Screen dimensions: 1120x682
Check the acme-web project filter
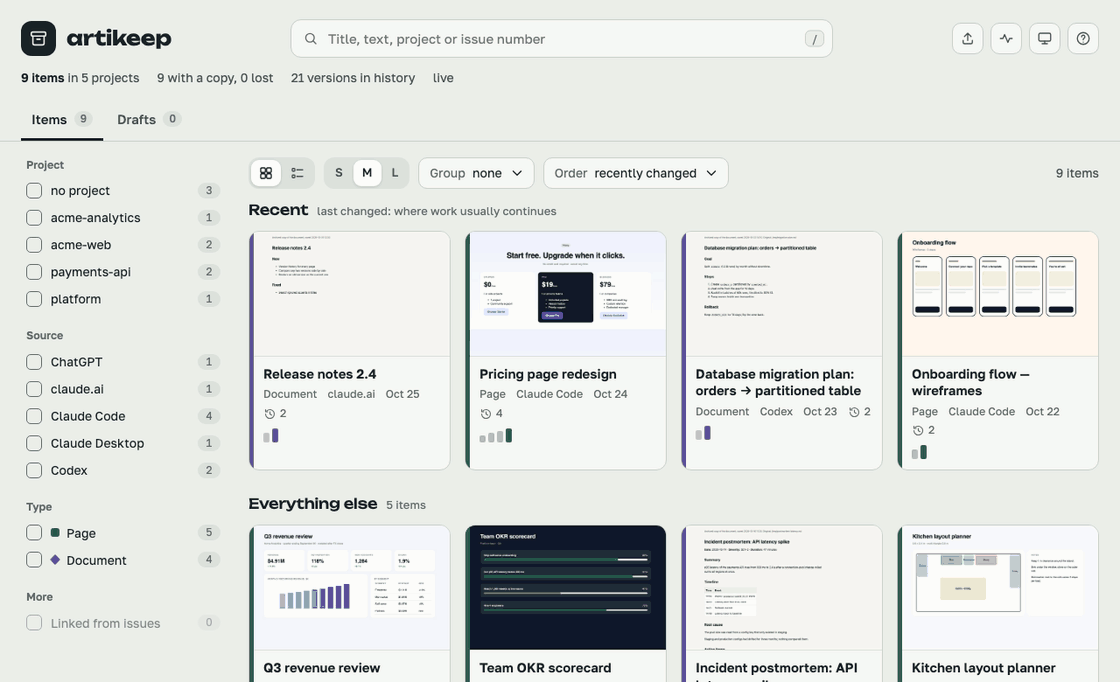(x=34, y=245)
